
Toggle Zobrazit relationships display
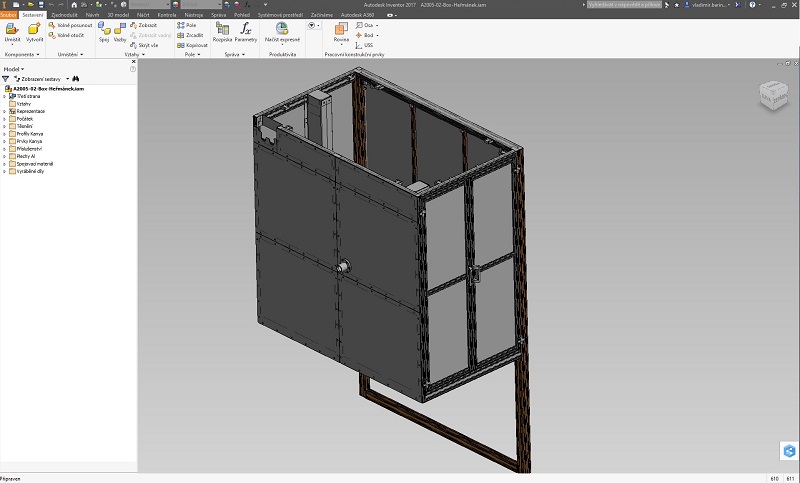(x=144, y=25)
